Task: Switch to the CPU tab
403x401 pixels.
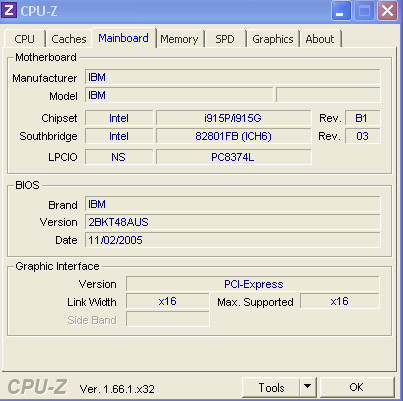Action: [24, 39]
